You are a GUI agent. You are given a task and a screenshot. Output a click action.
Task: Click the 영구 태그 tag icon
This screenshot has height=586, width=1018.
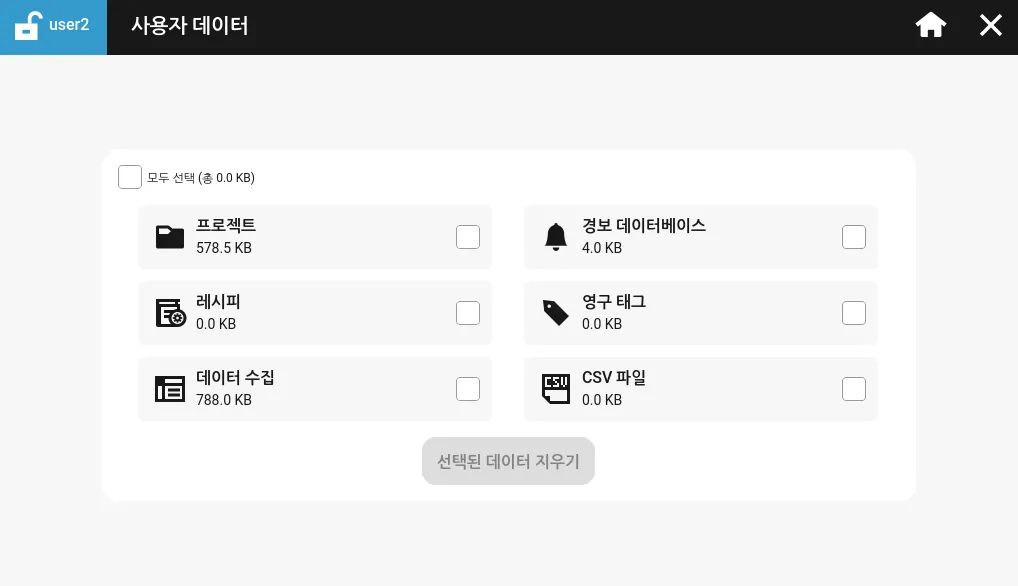556,313
